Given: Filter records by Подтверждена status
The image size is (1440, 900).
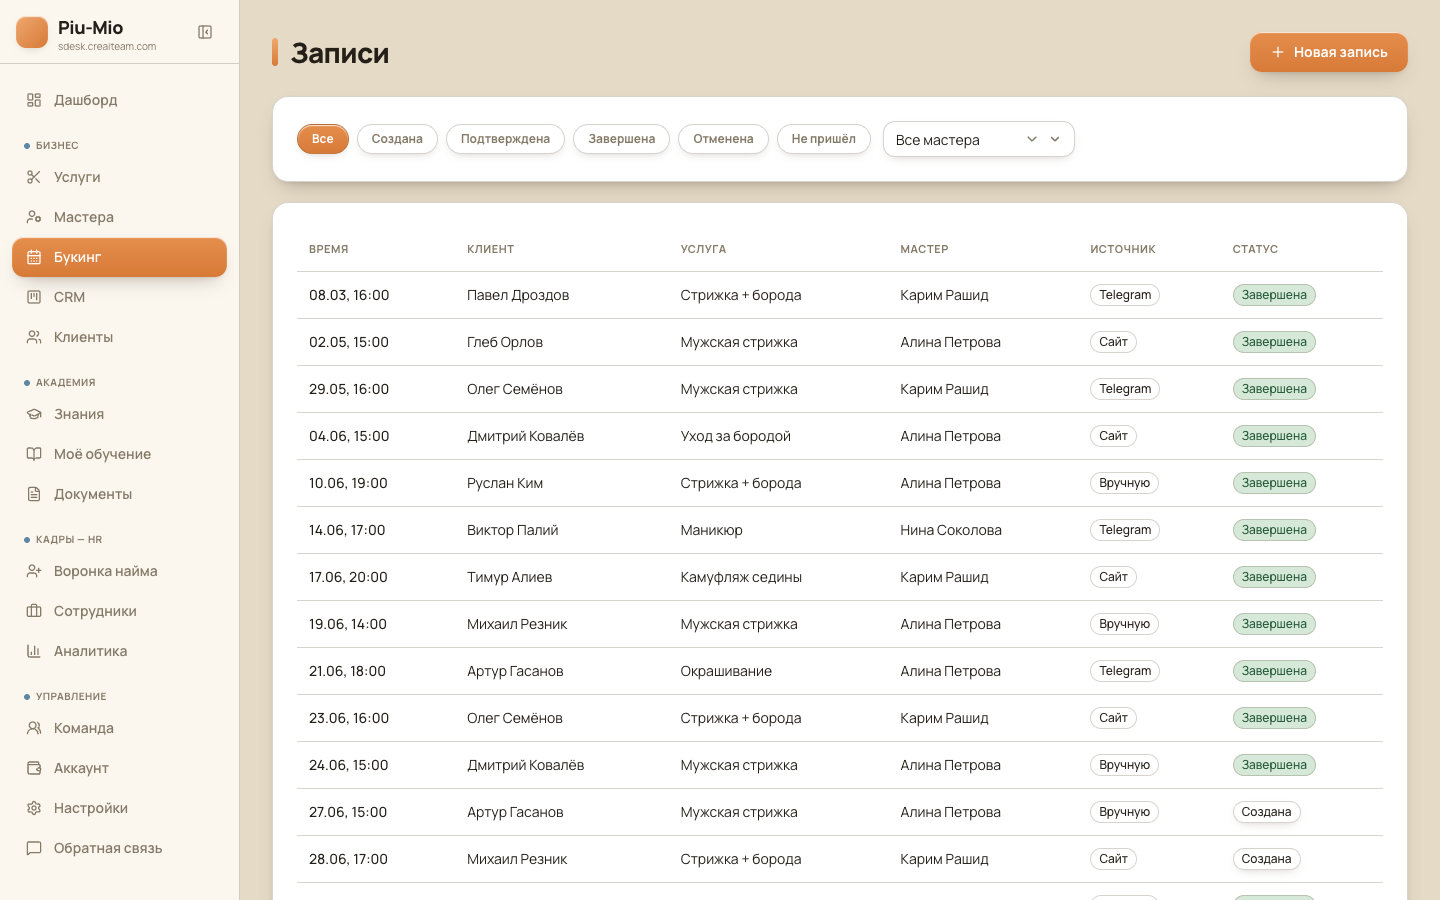Looking at the screenshot, I should click(505, 139).
